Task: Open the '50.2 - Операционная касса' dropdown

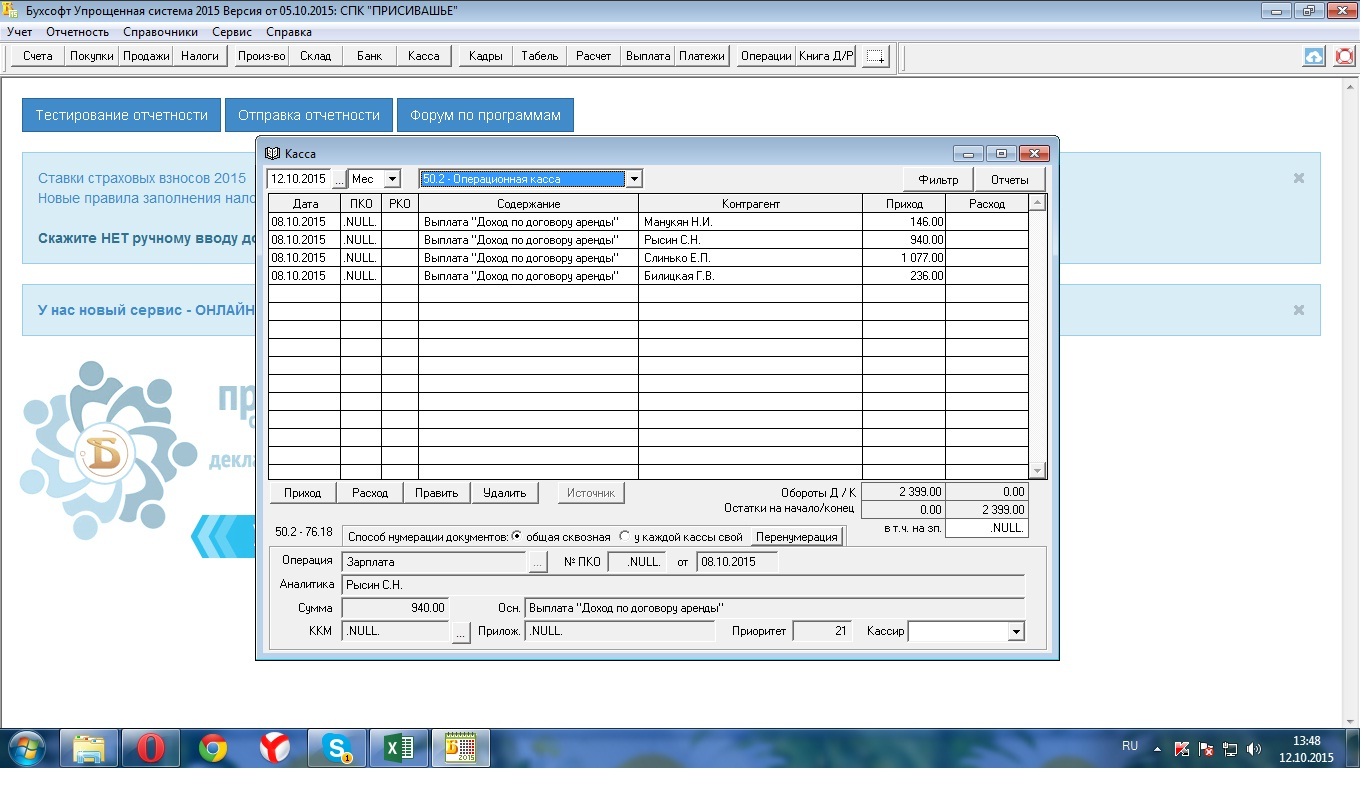Action: pos(632,179)
